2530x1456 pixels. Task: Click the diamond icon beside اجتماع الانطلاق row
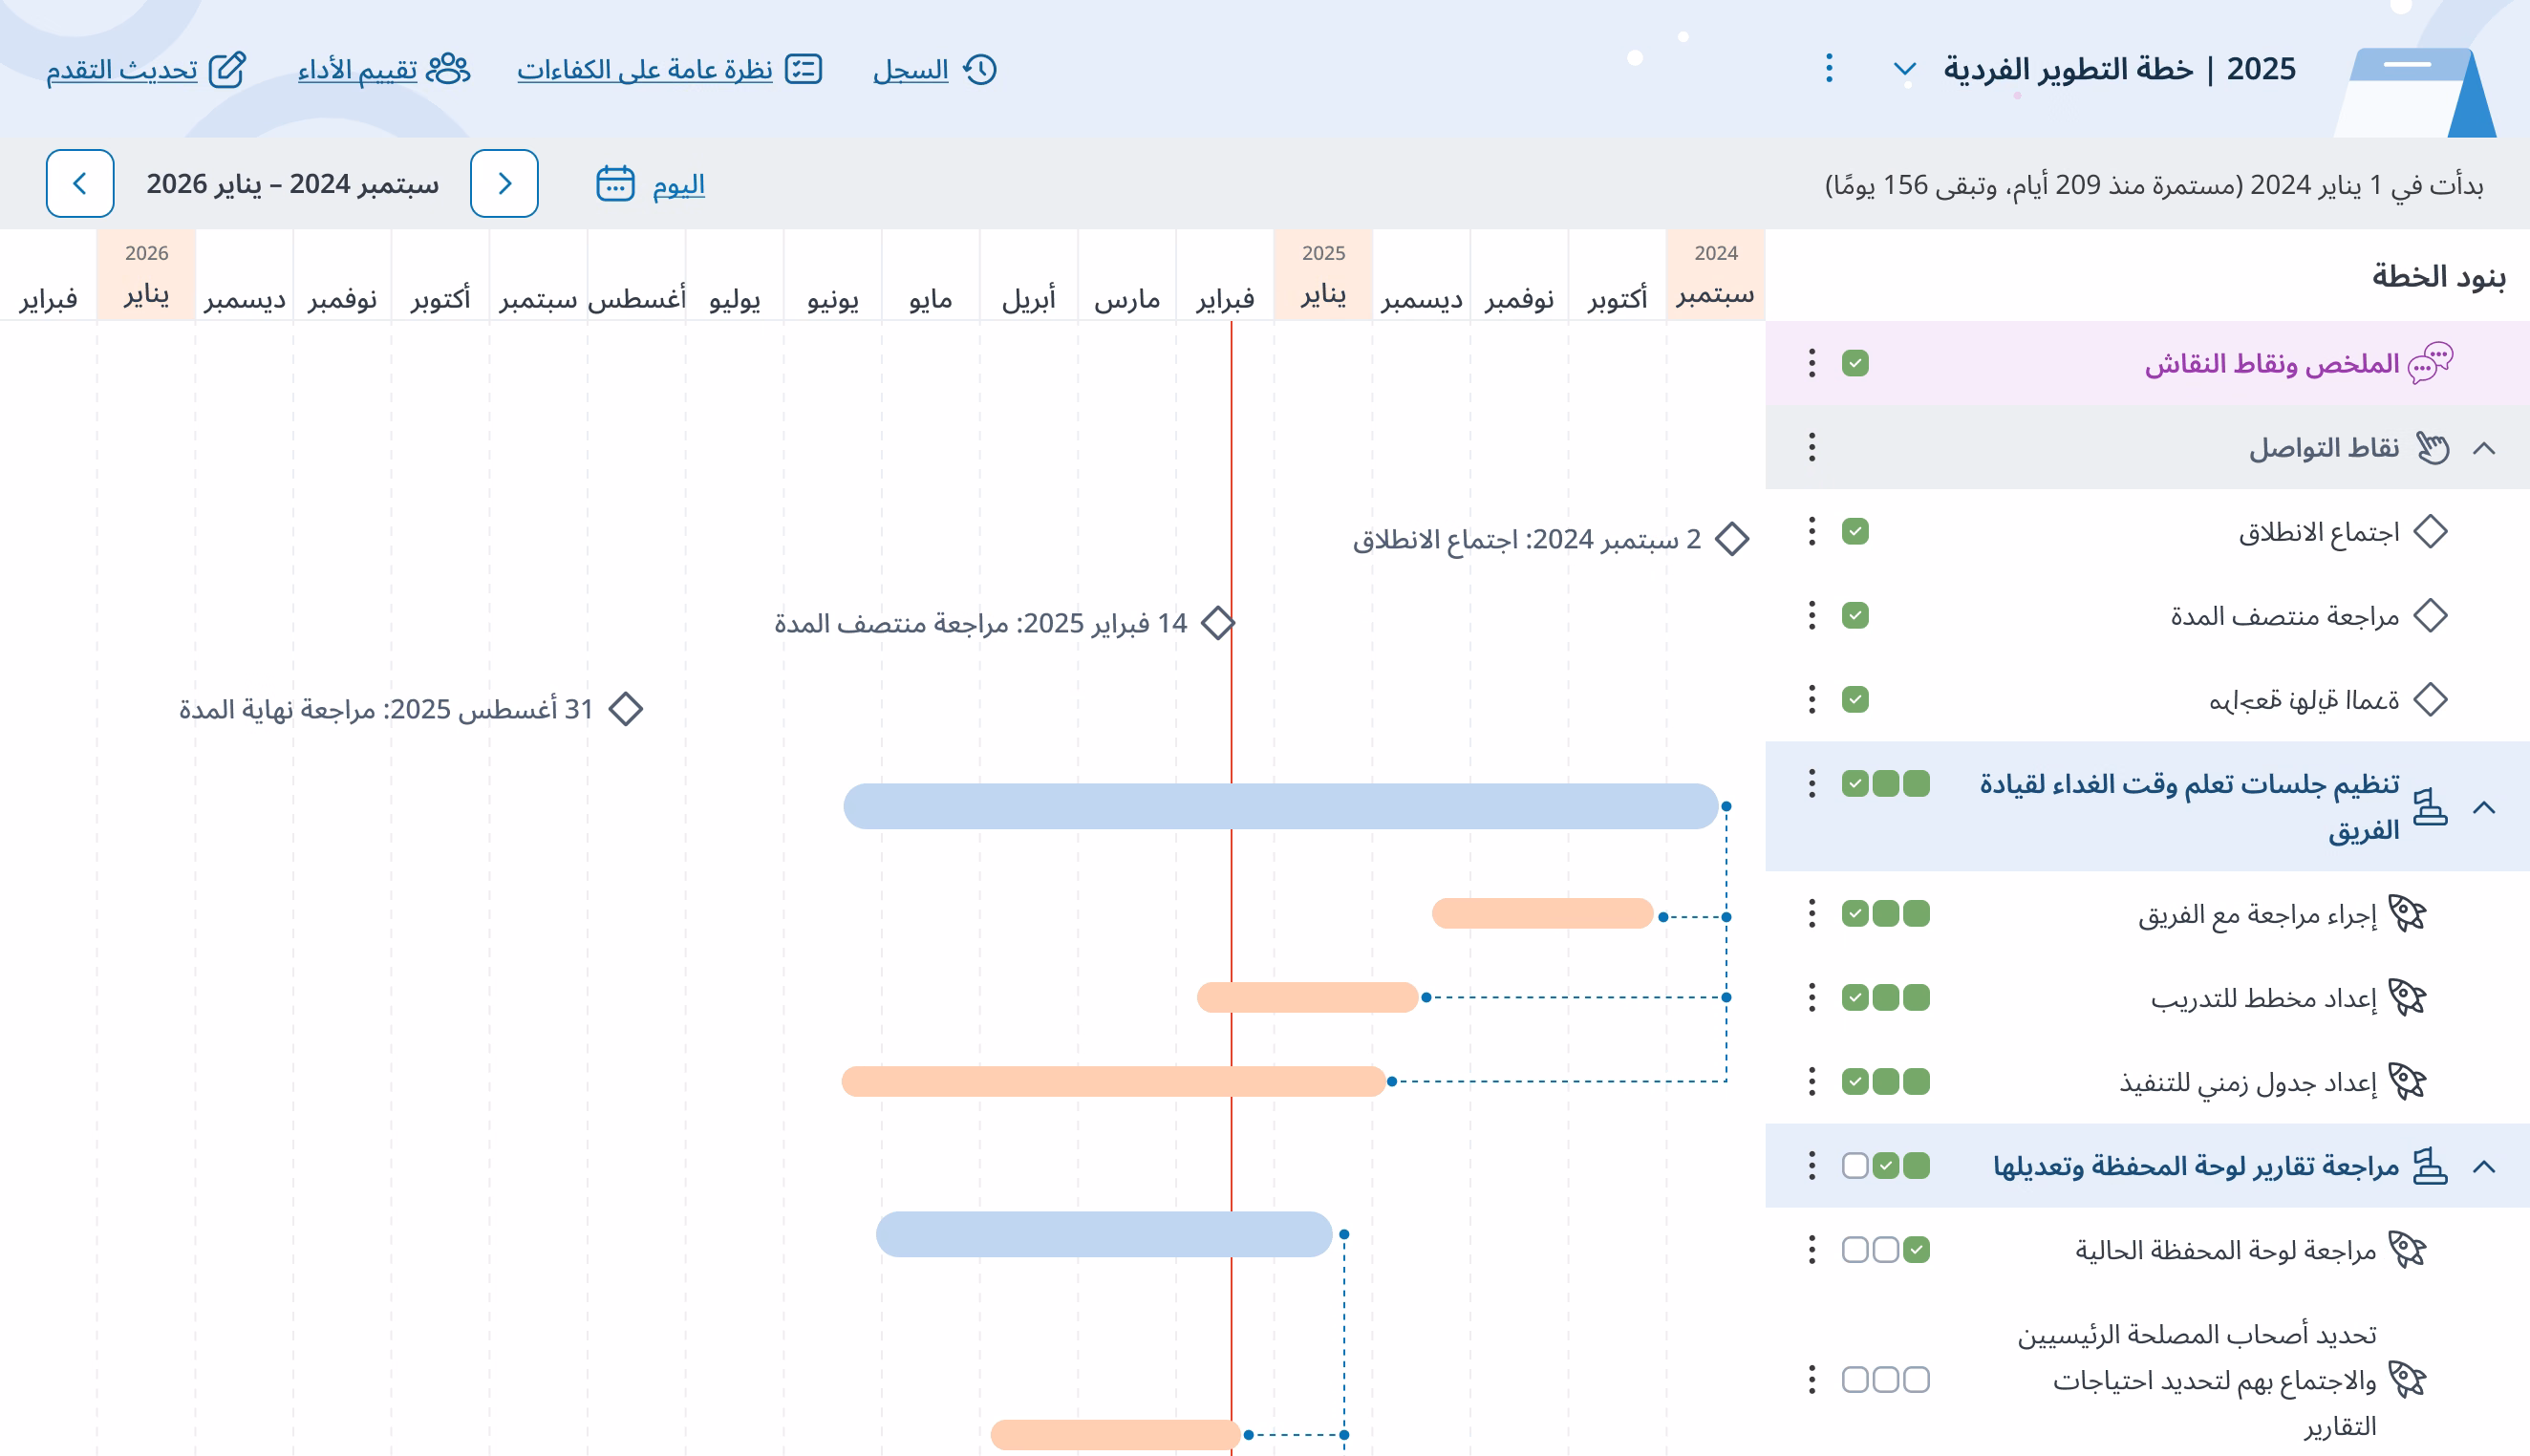coord(2430,531)
